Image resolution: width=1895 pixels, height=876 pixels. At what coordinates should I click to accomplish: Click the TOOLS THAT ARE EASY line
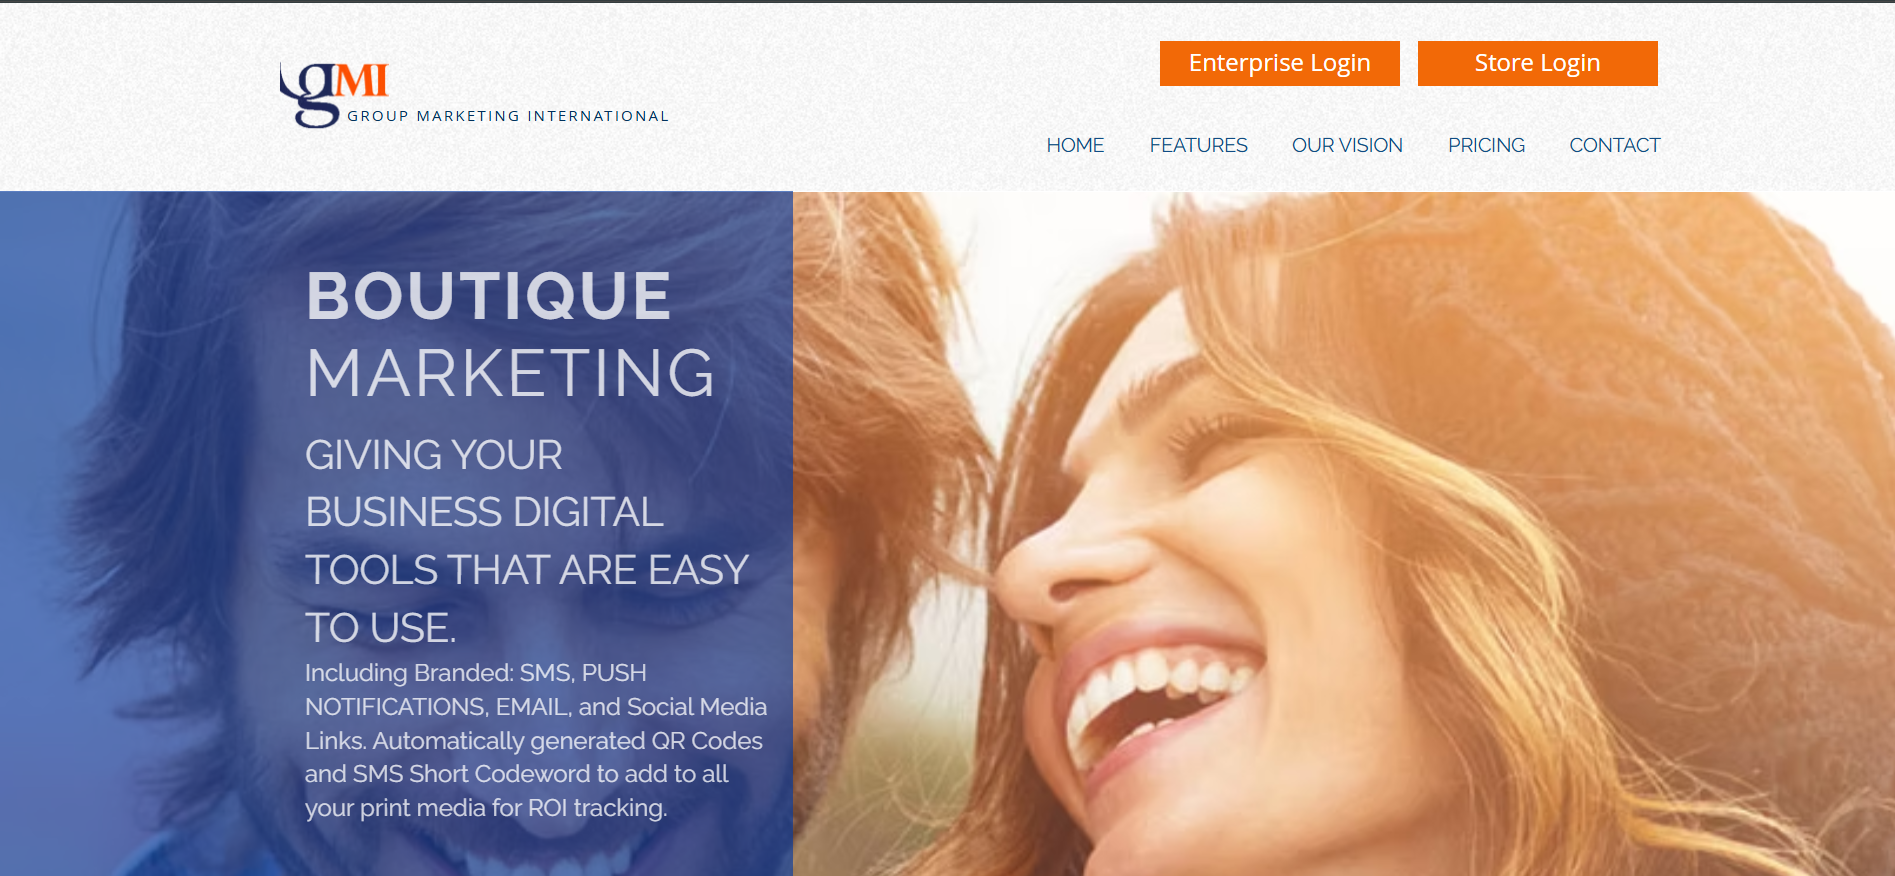(527, 570)
